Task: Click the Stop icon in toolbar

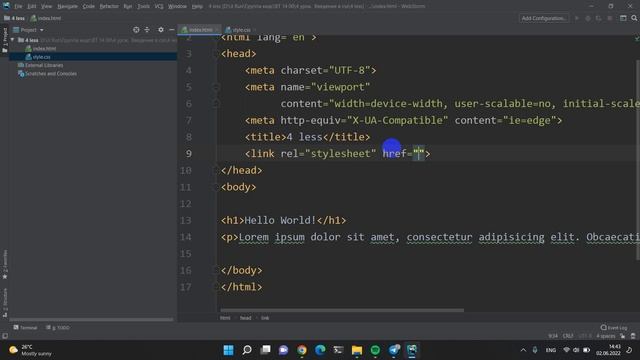Action: (x=609, y=18)
